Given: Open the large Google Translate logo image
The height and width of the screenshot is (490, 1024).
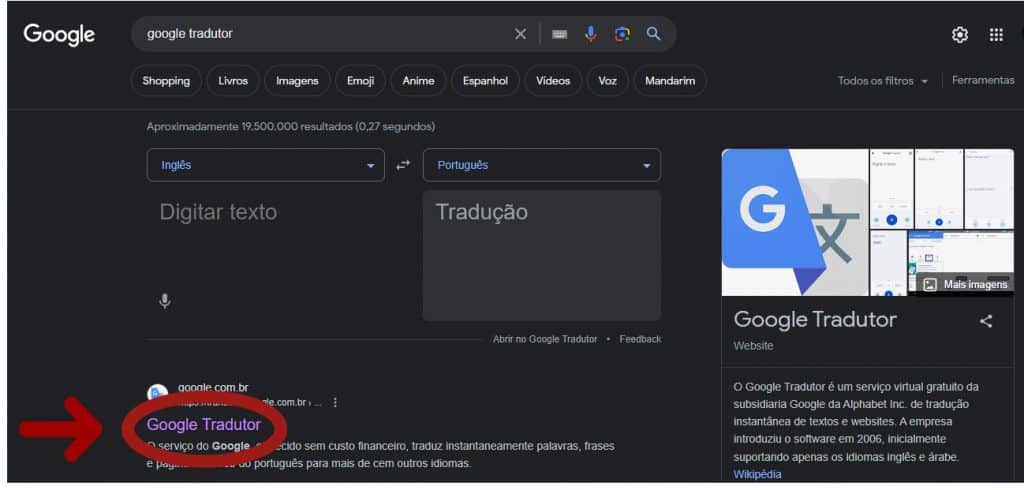Looking at the screenshot, I should [x=795, y=222].
